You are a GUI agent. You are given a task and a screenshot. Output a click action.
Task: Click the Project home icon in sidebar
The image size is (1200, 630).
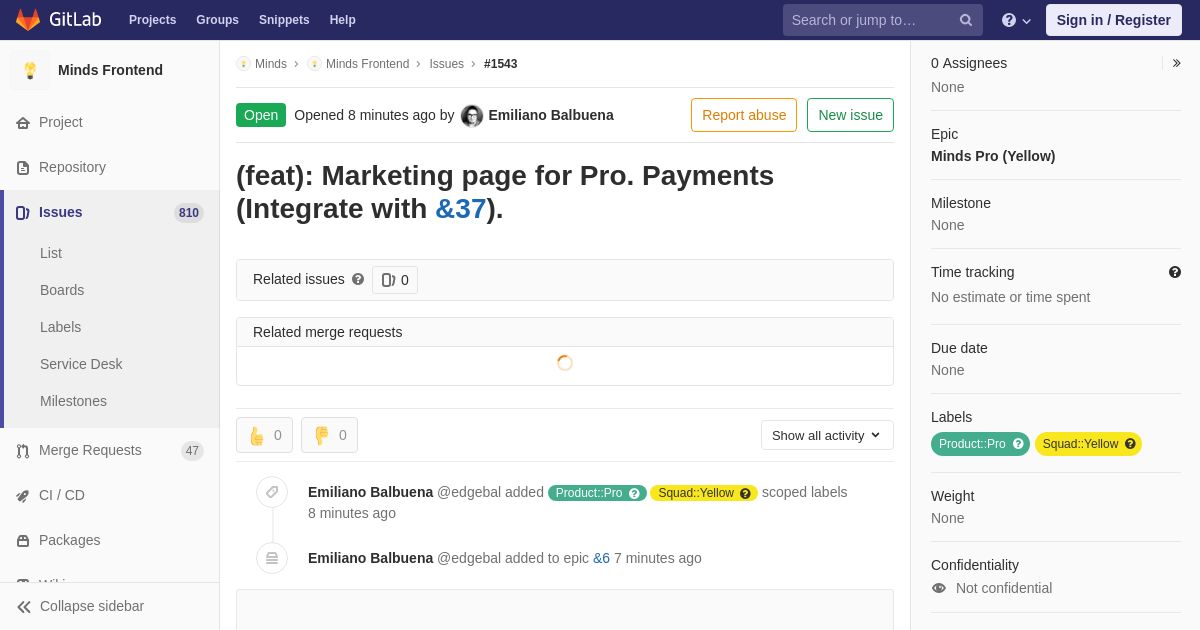(23, 123)
